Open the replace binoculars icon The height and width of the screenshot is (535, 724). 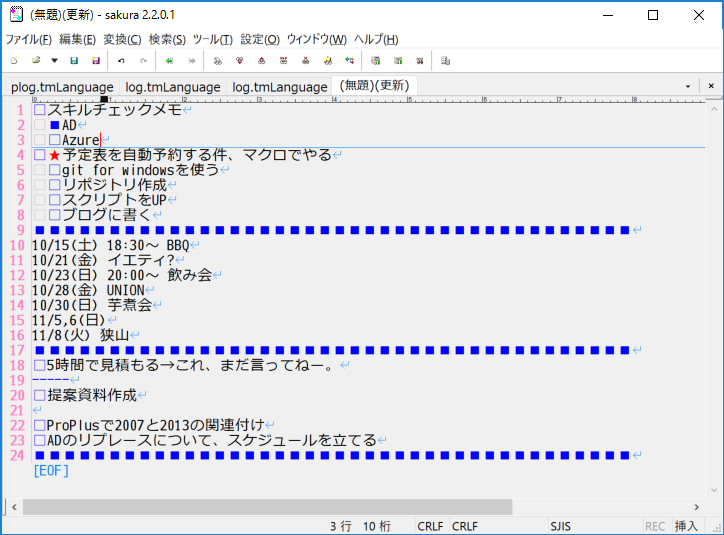point(284,60)
